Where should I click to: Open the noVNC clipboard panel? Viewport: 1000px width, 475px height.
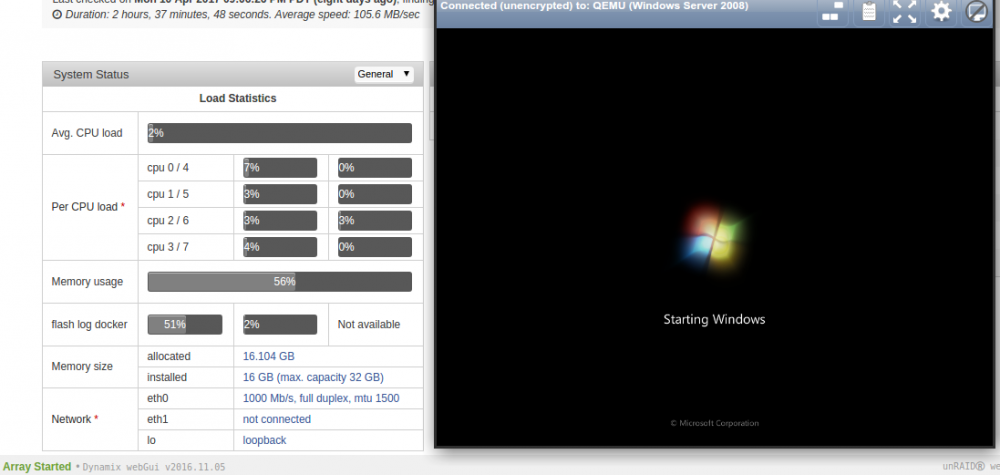869,12
